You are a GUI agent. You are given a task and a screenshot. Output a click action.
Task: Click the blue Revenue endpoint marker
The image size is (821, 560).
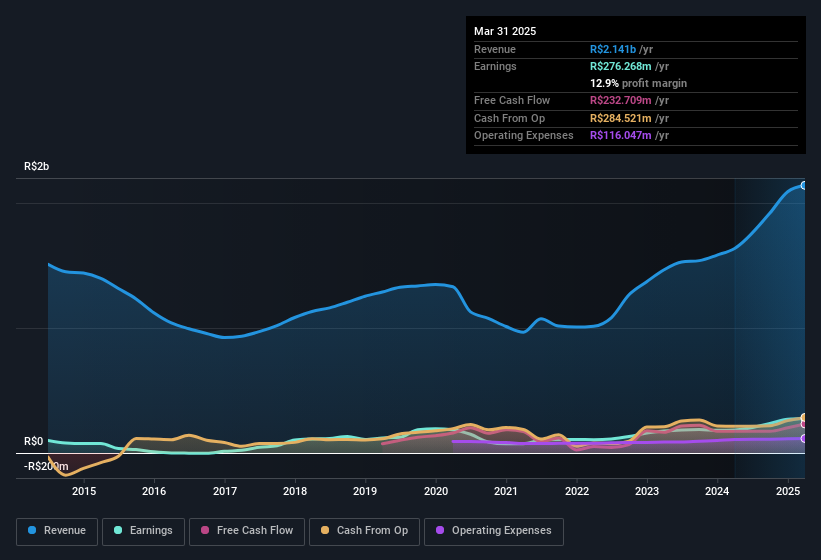click(x=804, y=185)
